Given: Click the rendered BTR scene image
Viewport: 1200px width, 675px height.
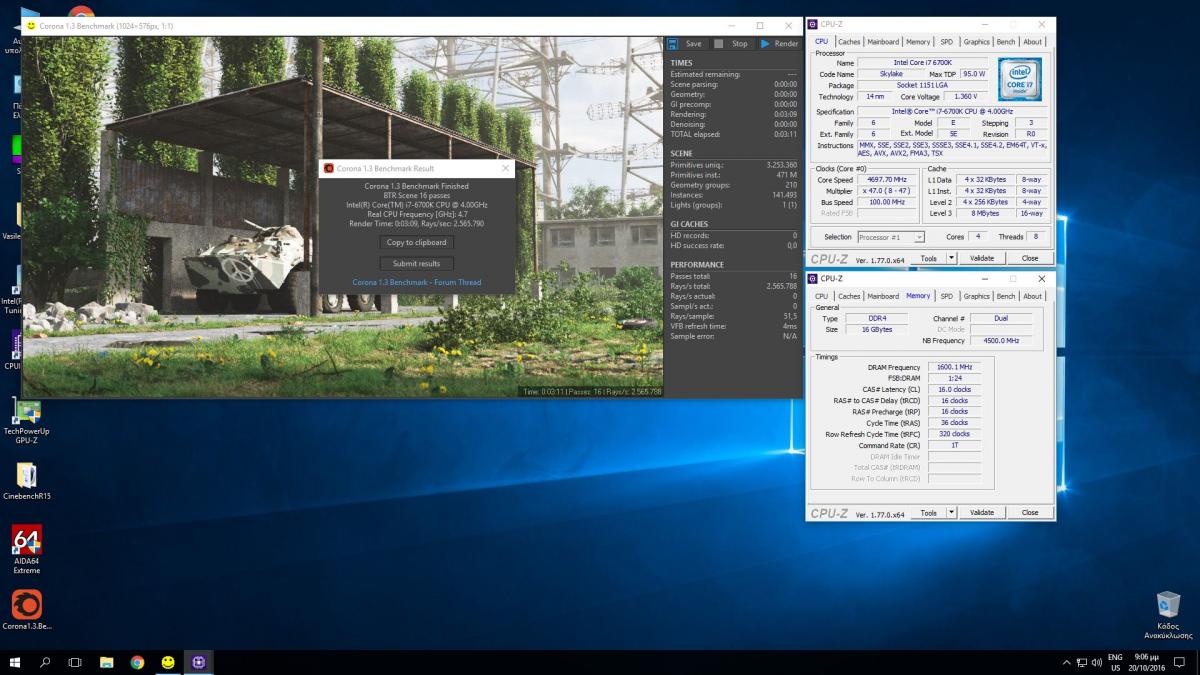Looking at the screenshot, I should 342,216.
